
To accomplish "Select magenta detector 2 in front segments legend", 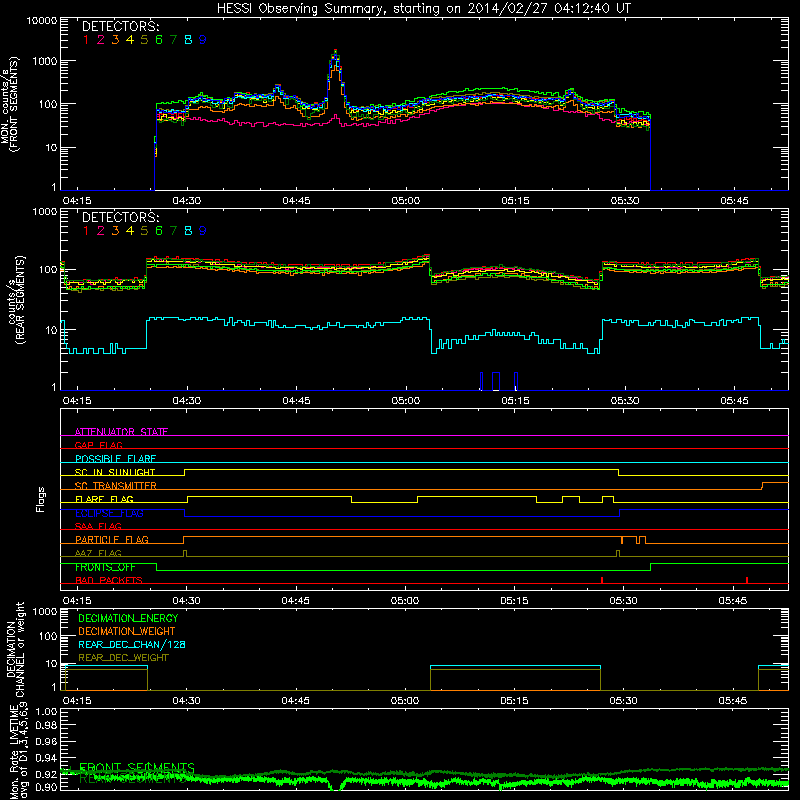I will click(101, 40).
